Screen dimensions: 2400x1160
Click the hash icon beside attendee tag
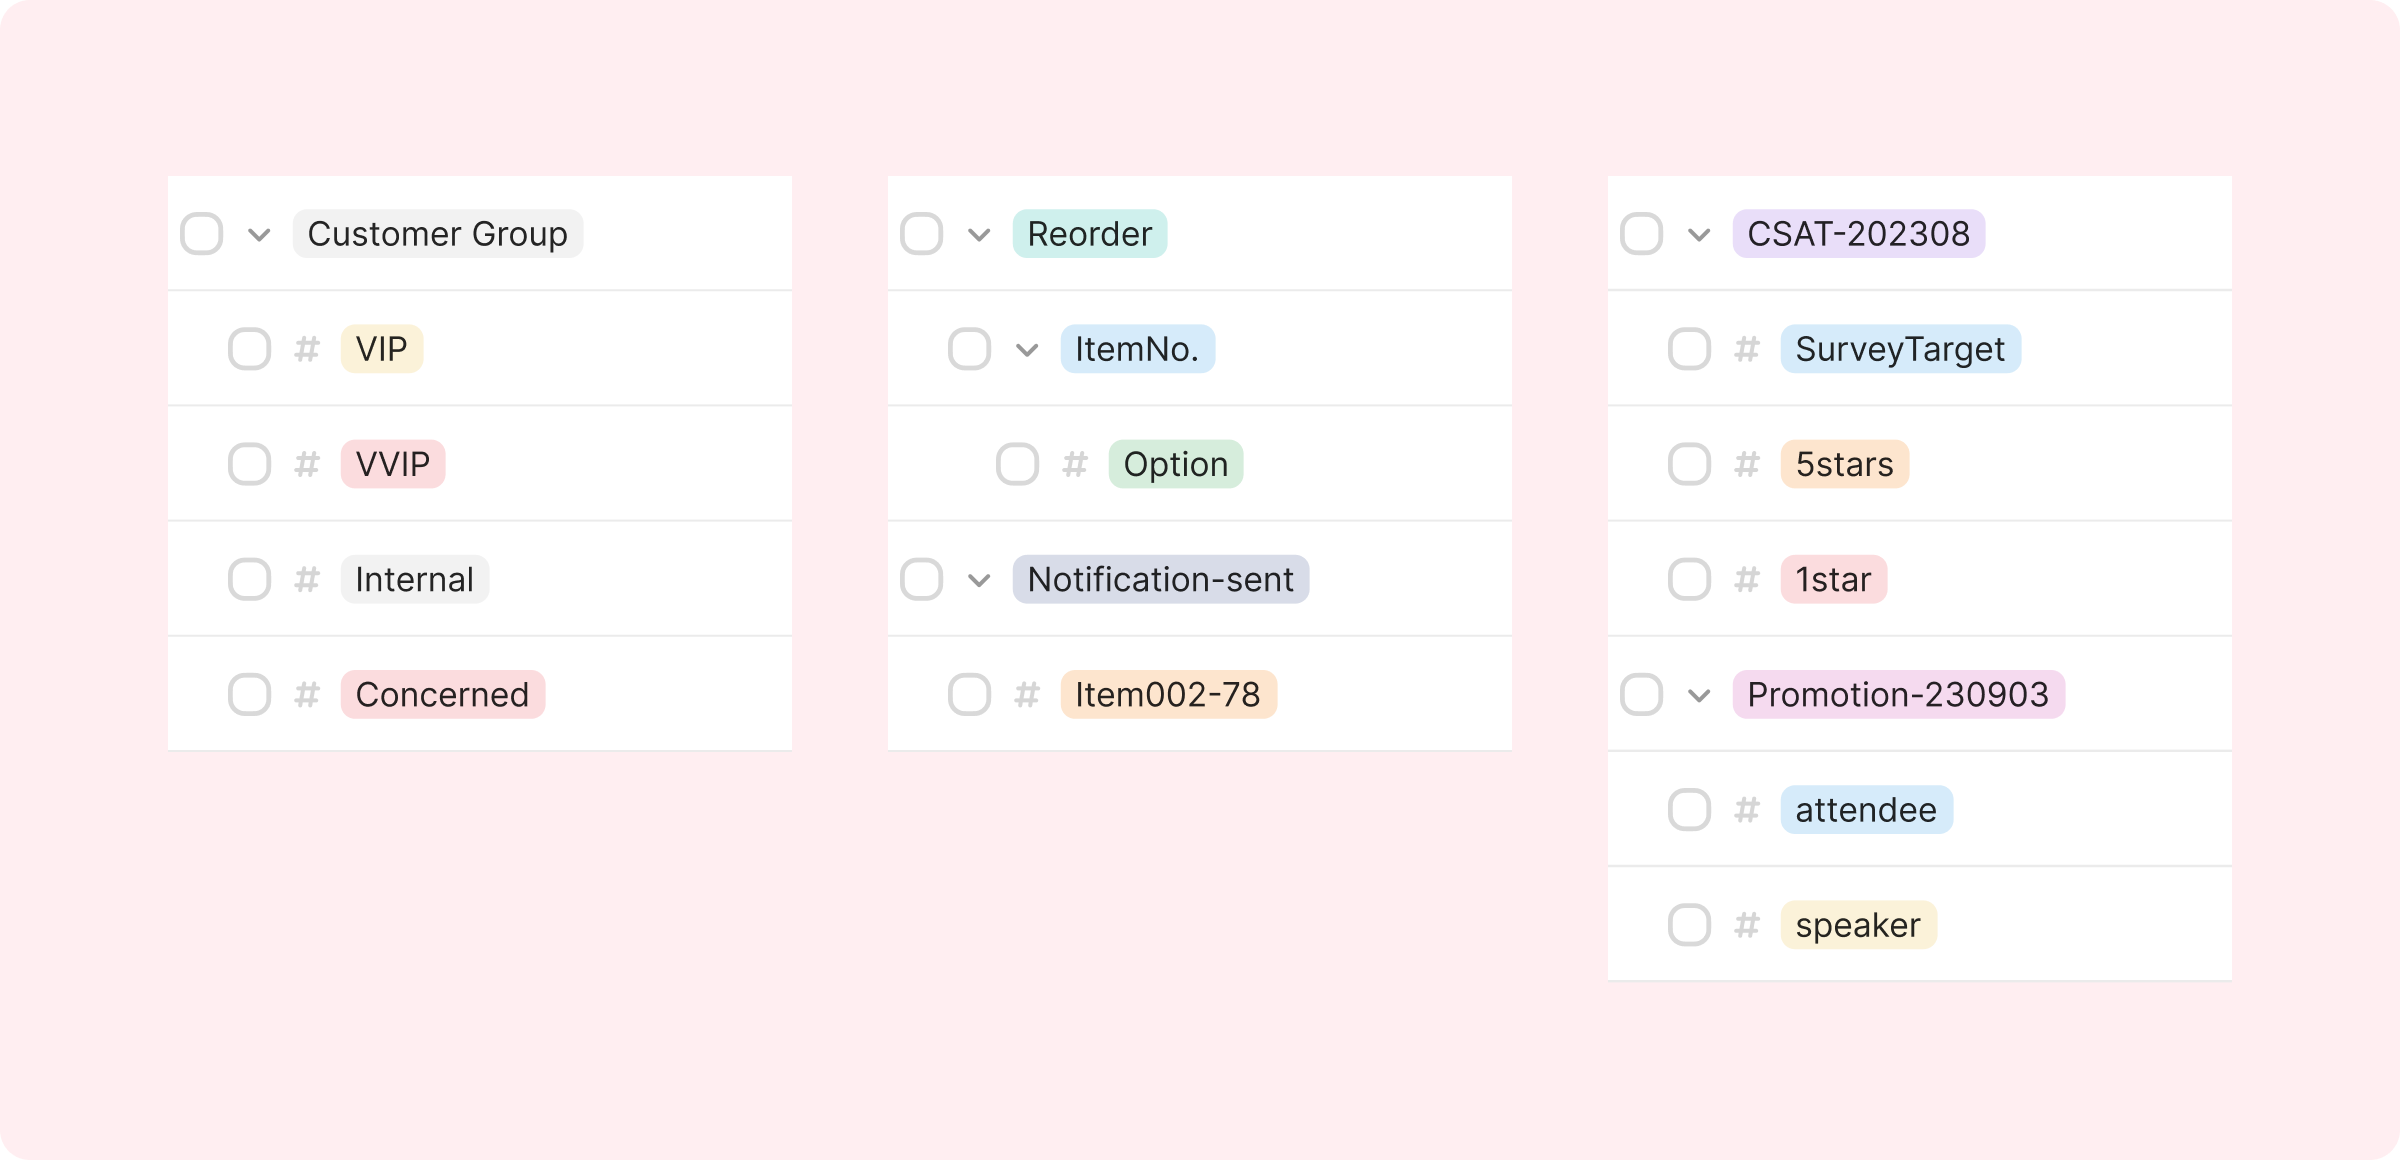coord(1747,810)
